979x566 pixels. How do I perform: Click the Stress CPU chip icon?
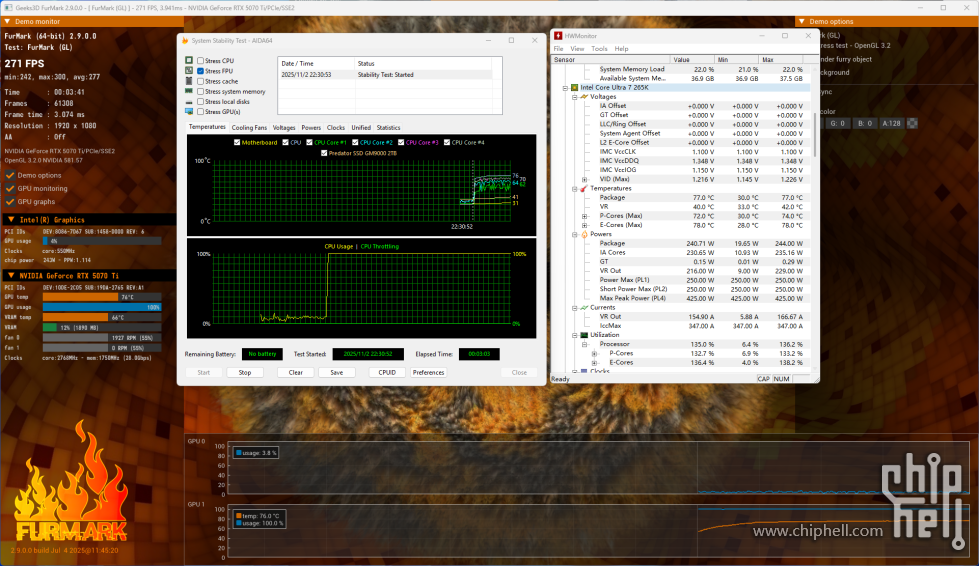tap(188, 61)
